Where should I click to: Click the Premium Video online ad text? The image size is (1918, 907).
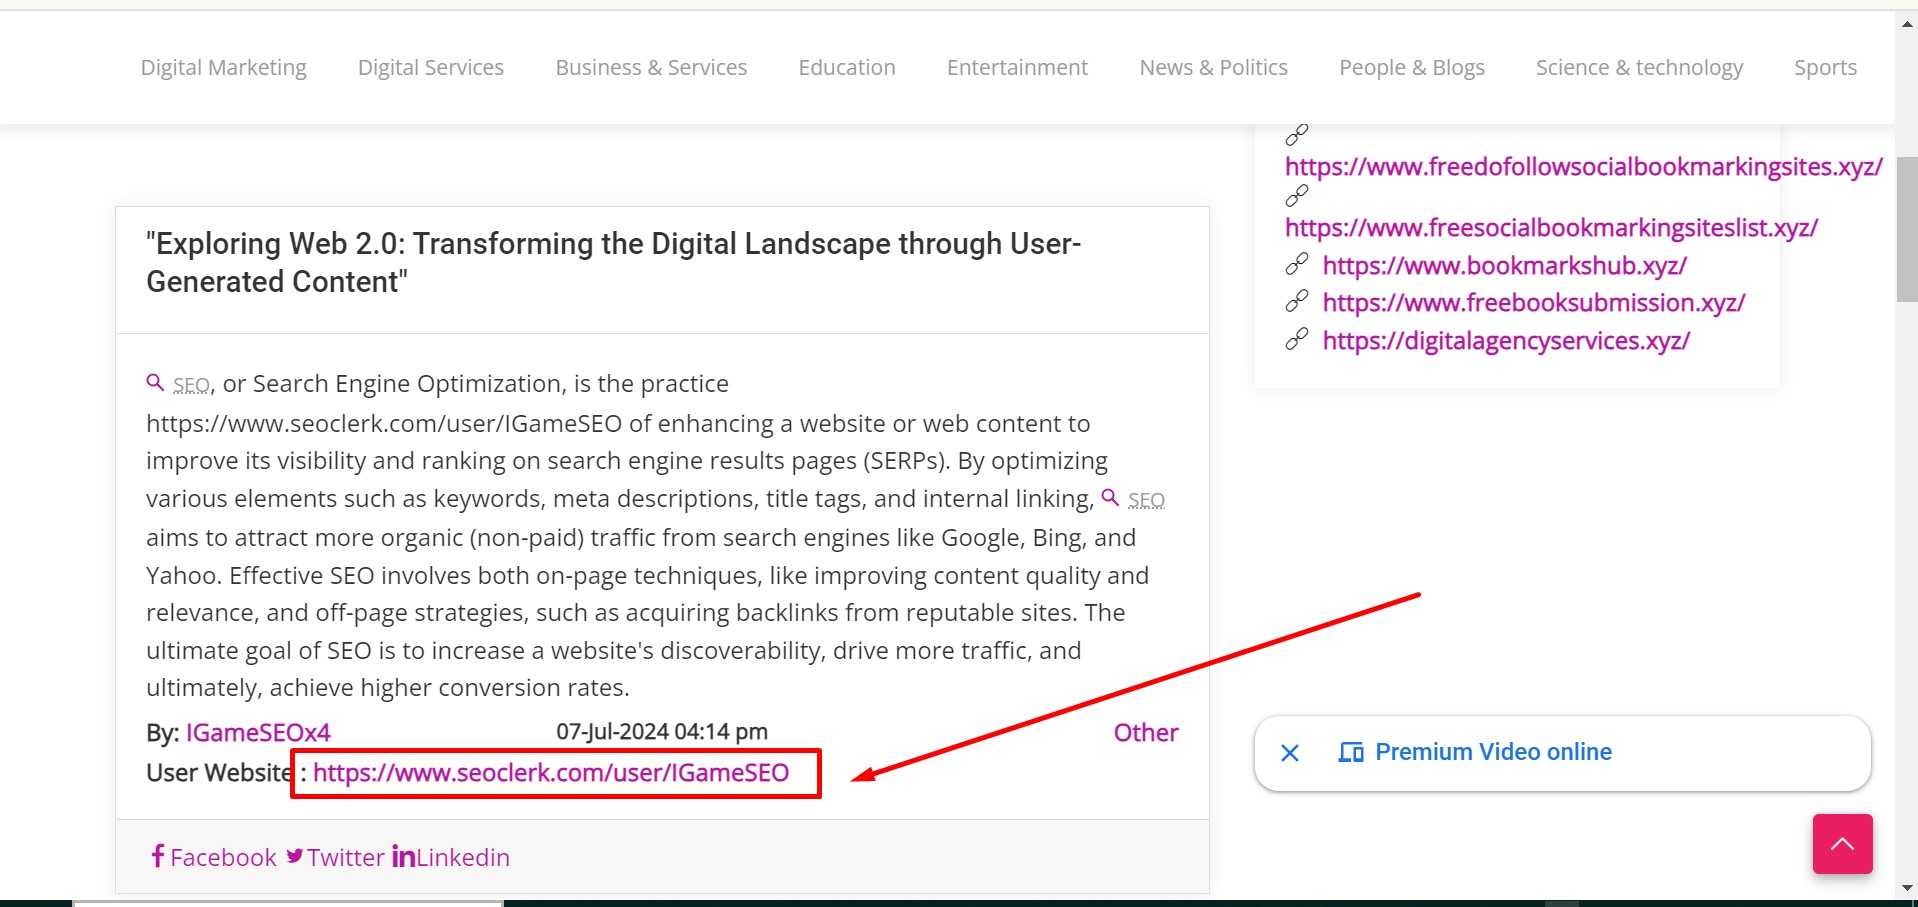click(1493, 752)
